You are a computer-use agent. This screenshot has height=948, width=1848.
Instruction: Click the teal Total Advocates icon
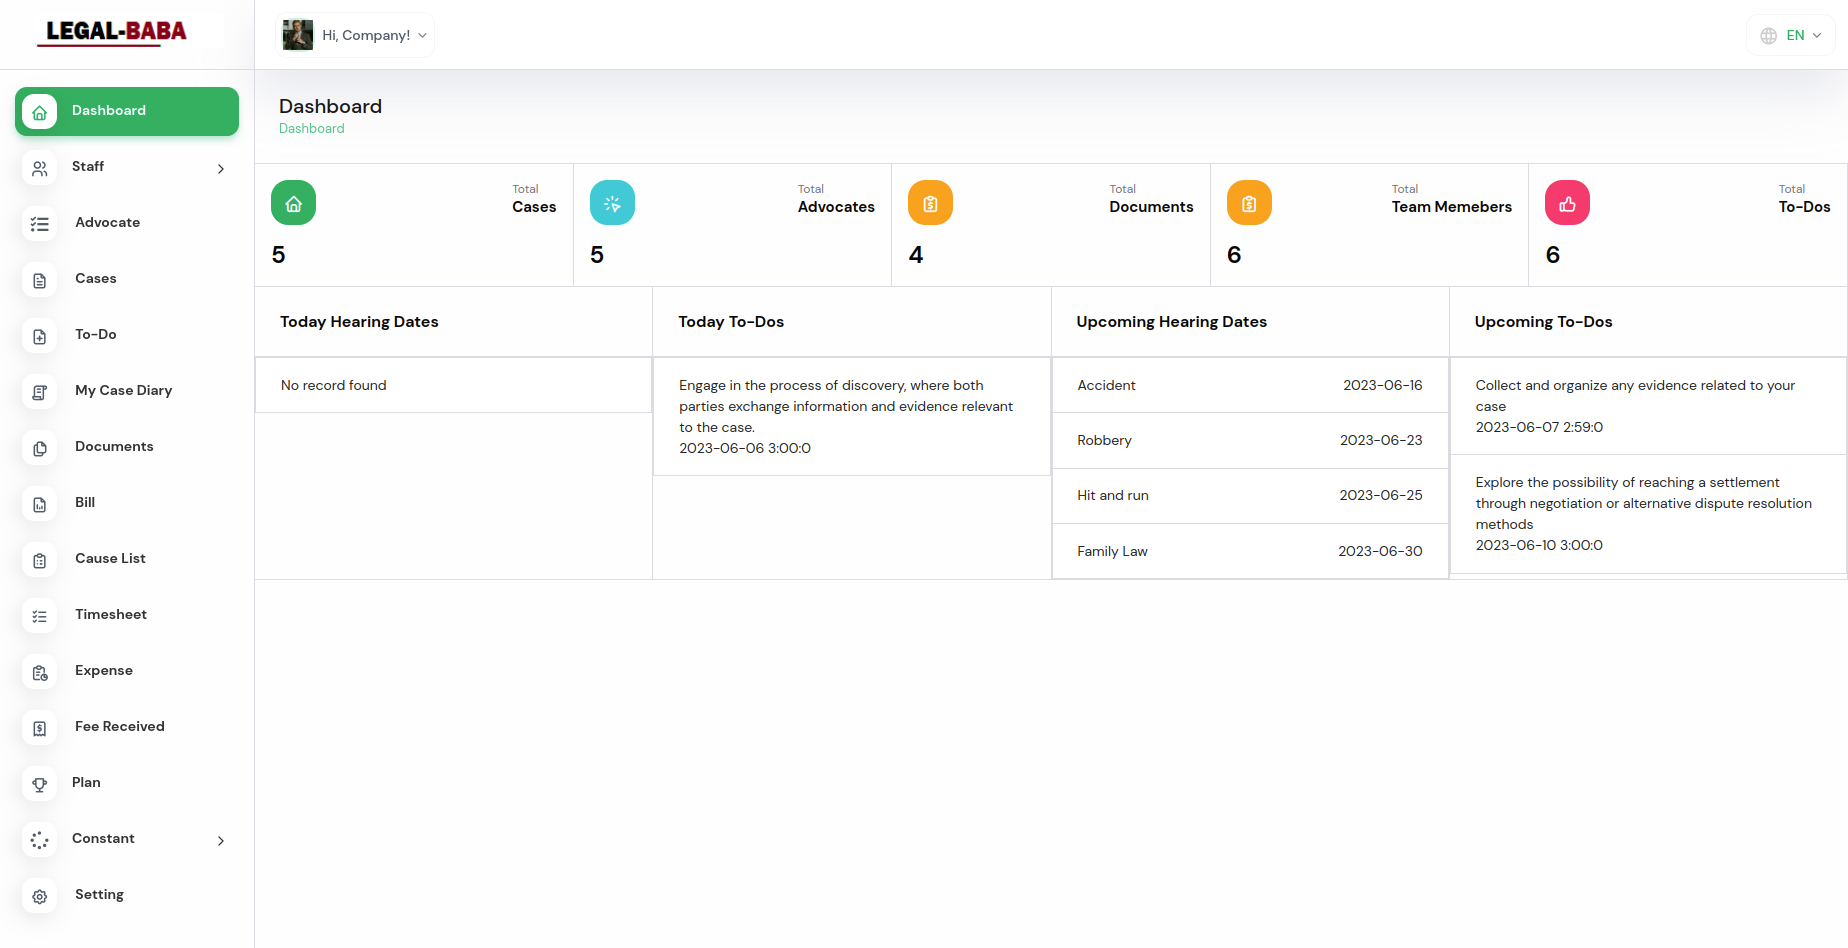pos(612,203)
